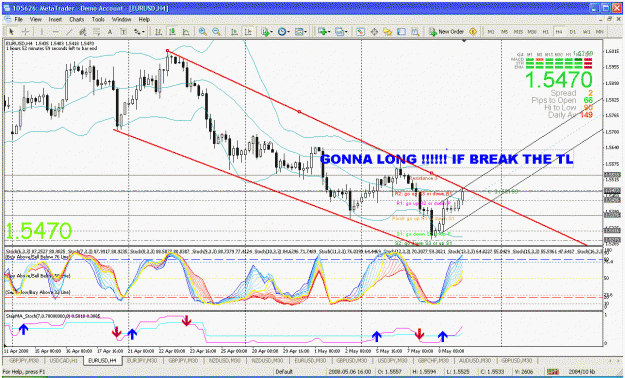Open the View menu
Screen dimensions: 625x378
pyautogui.click(x=35, y=19)
